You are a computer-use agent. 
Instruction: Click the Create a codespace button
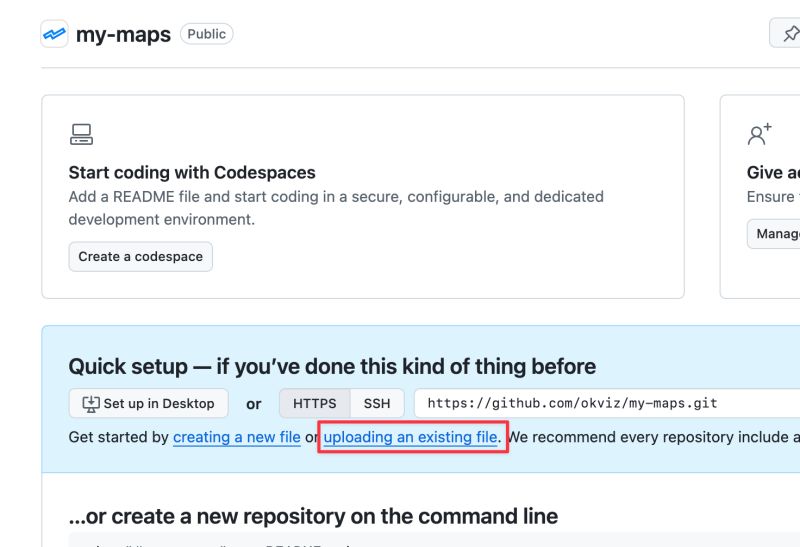click(x=140, y=257)
